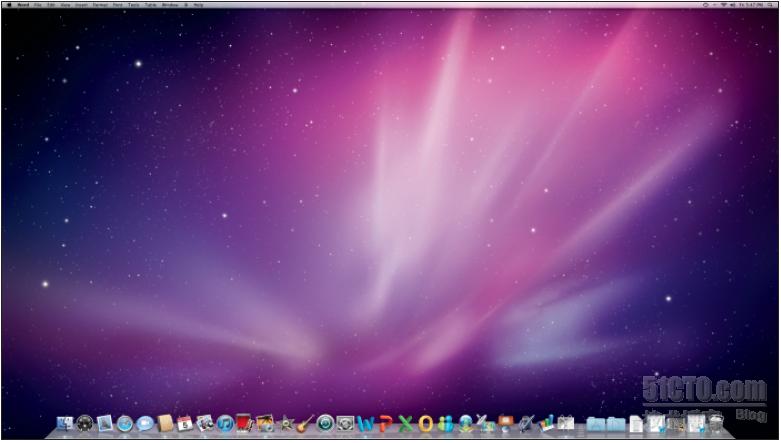Open the Table menu
This screenshot has width=781, height=443.
pos(150,5)
